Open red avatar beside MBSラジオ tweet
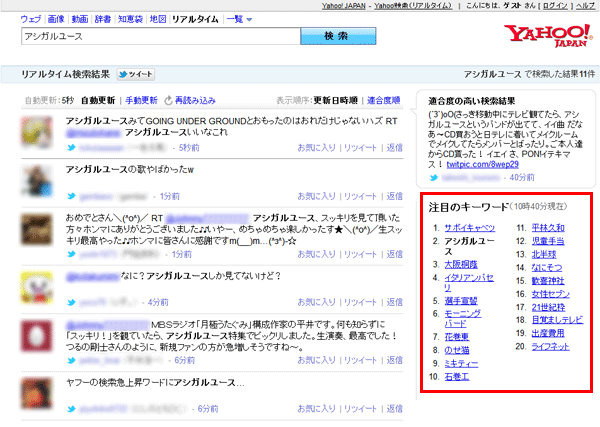Viewport: 600px width, 427px height. (x=36, y=336)
